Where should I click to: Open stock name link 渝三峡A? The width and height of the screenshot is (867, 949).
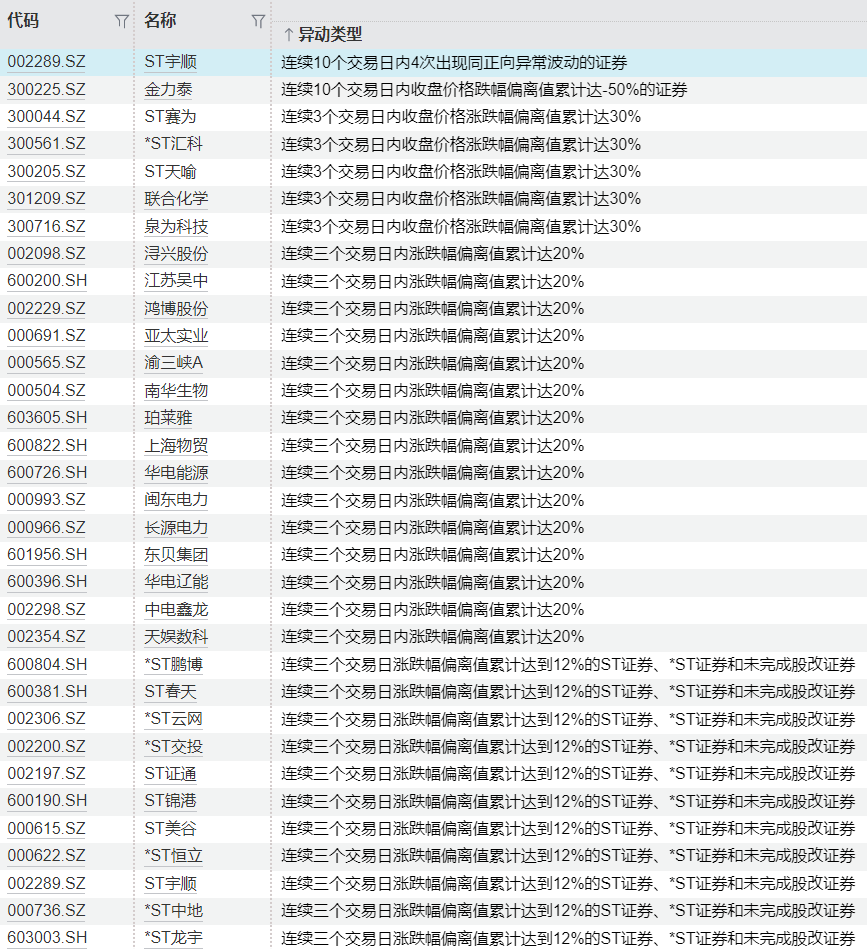tap(174, 363)
